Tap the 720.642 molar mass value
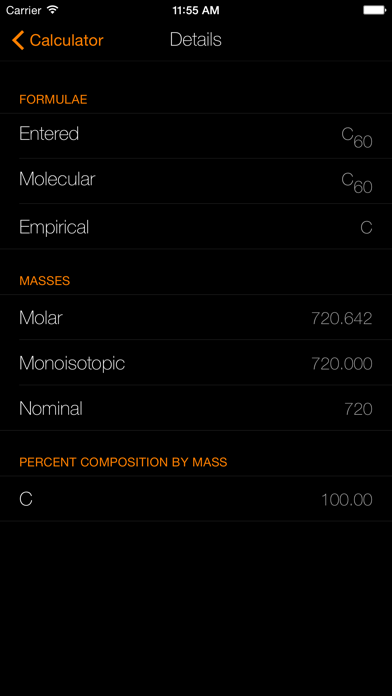 pos(341,318)
